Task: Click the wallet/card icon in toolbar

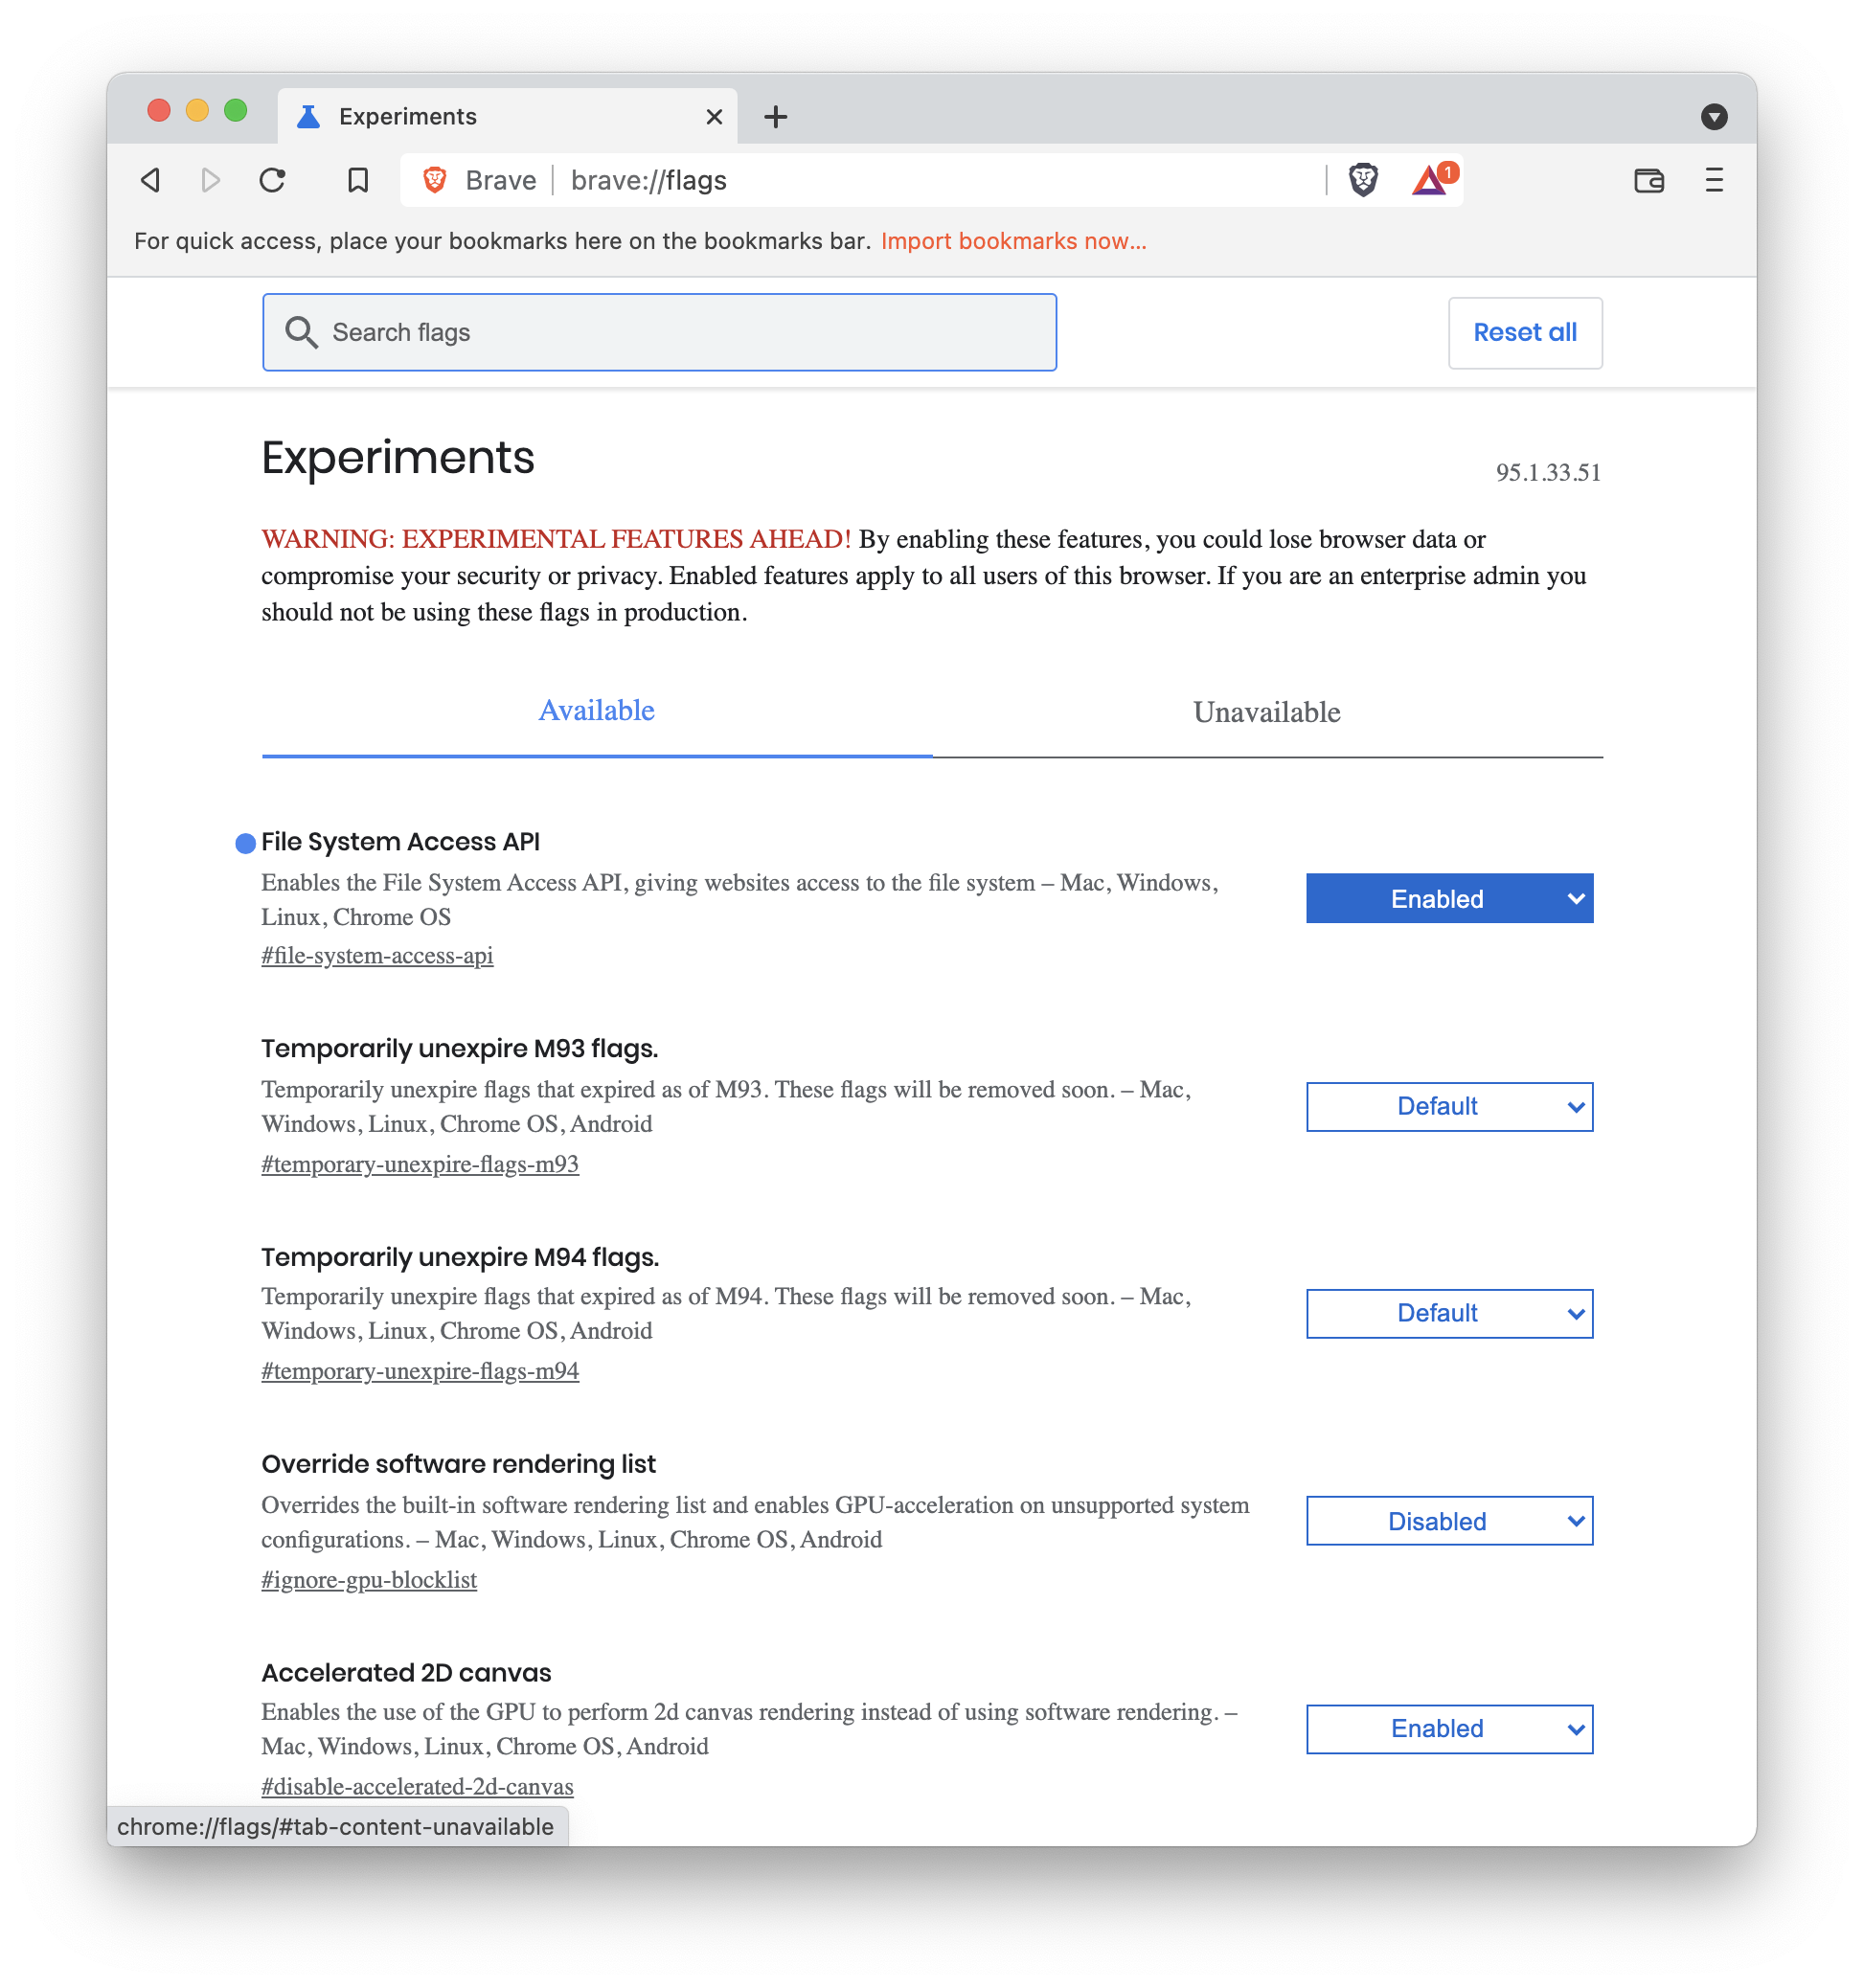Action: [x=1647, y=180]
